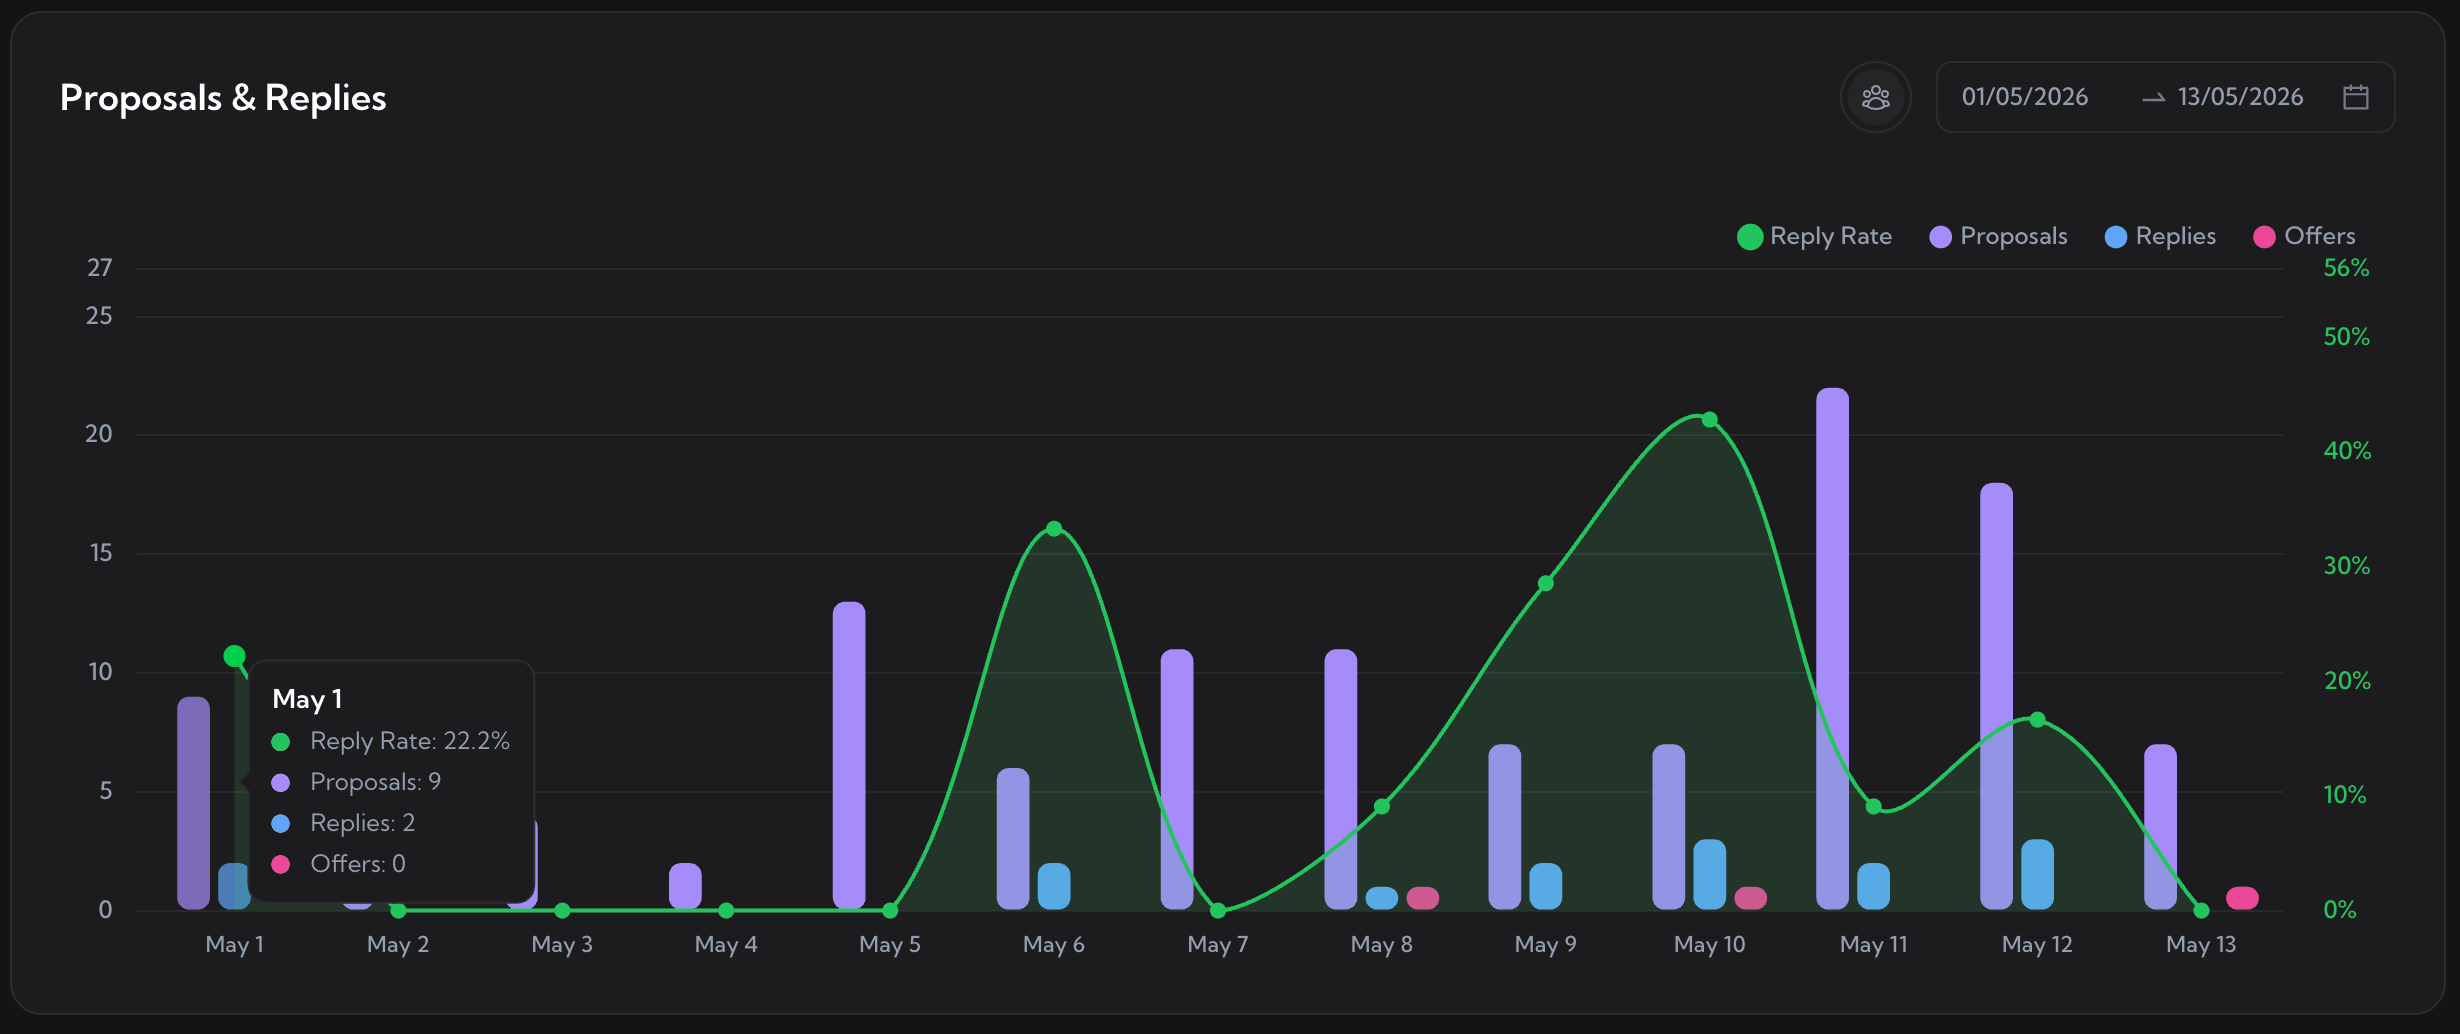
Task: Click the pink Offers bar on May 13
Action: click(x=2242, y=898)
